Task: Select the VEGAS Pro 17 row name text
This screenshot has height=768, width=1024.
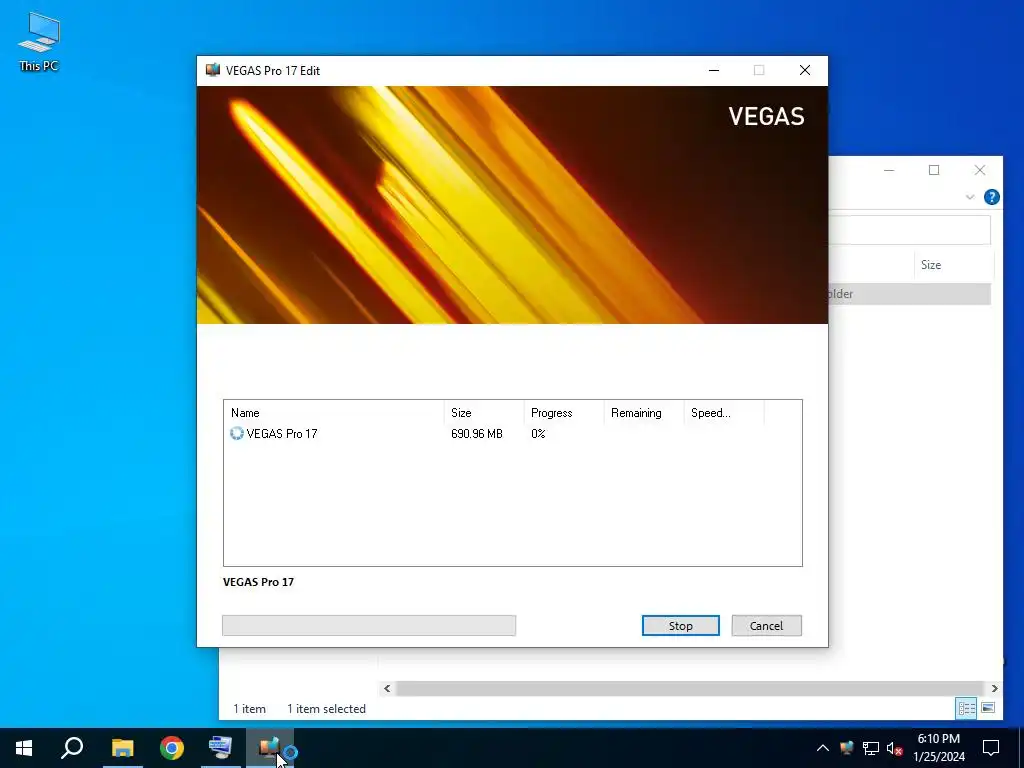Action: coord(282,434)
